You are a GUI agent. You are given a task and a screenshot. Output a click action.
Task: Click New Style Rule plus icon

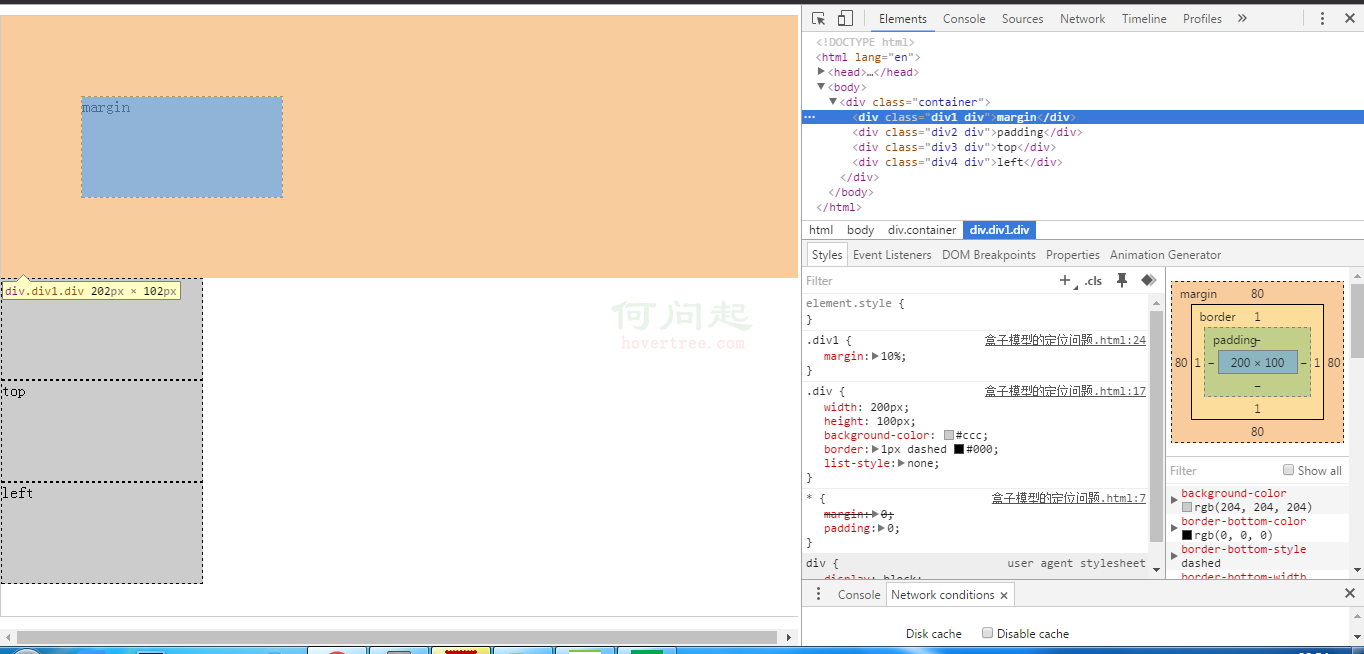pyautogui.click(x=1065, y=281)
